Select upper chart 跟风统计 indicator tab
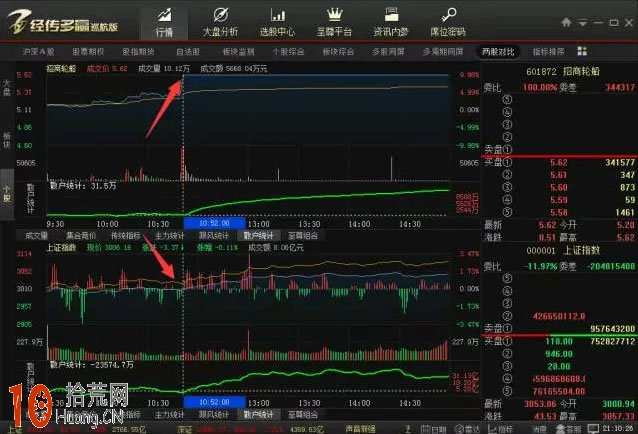Viewport: 638px width, 434px height. point(214,236)
